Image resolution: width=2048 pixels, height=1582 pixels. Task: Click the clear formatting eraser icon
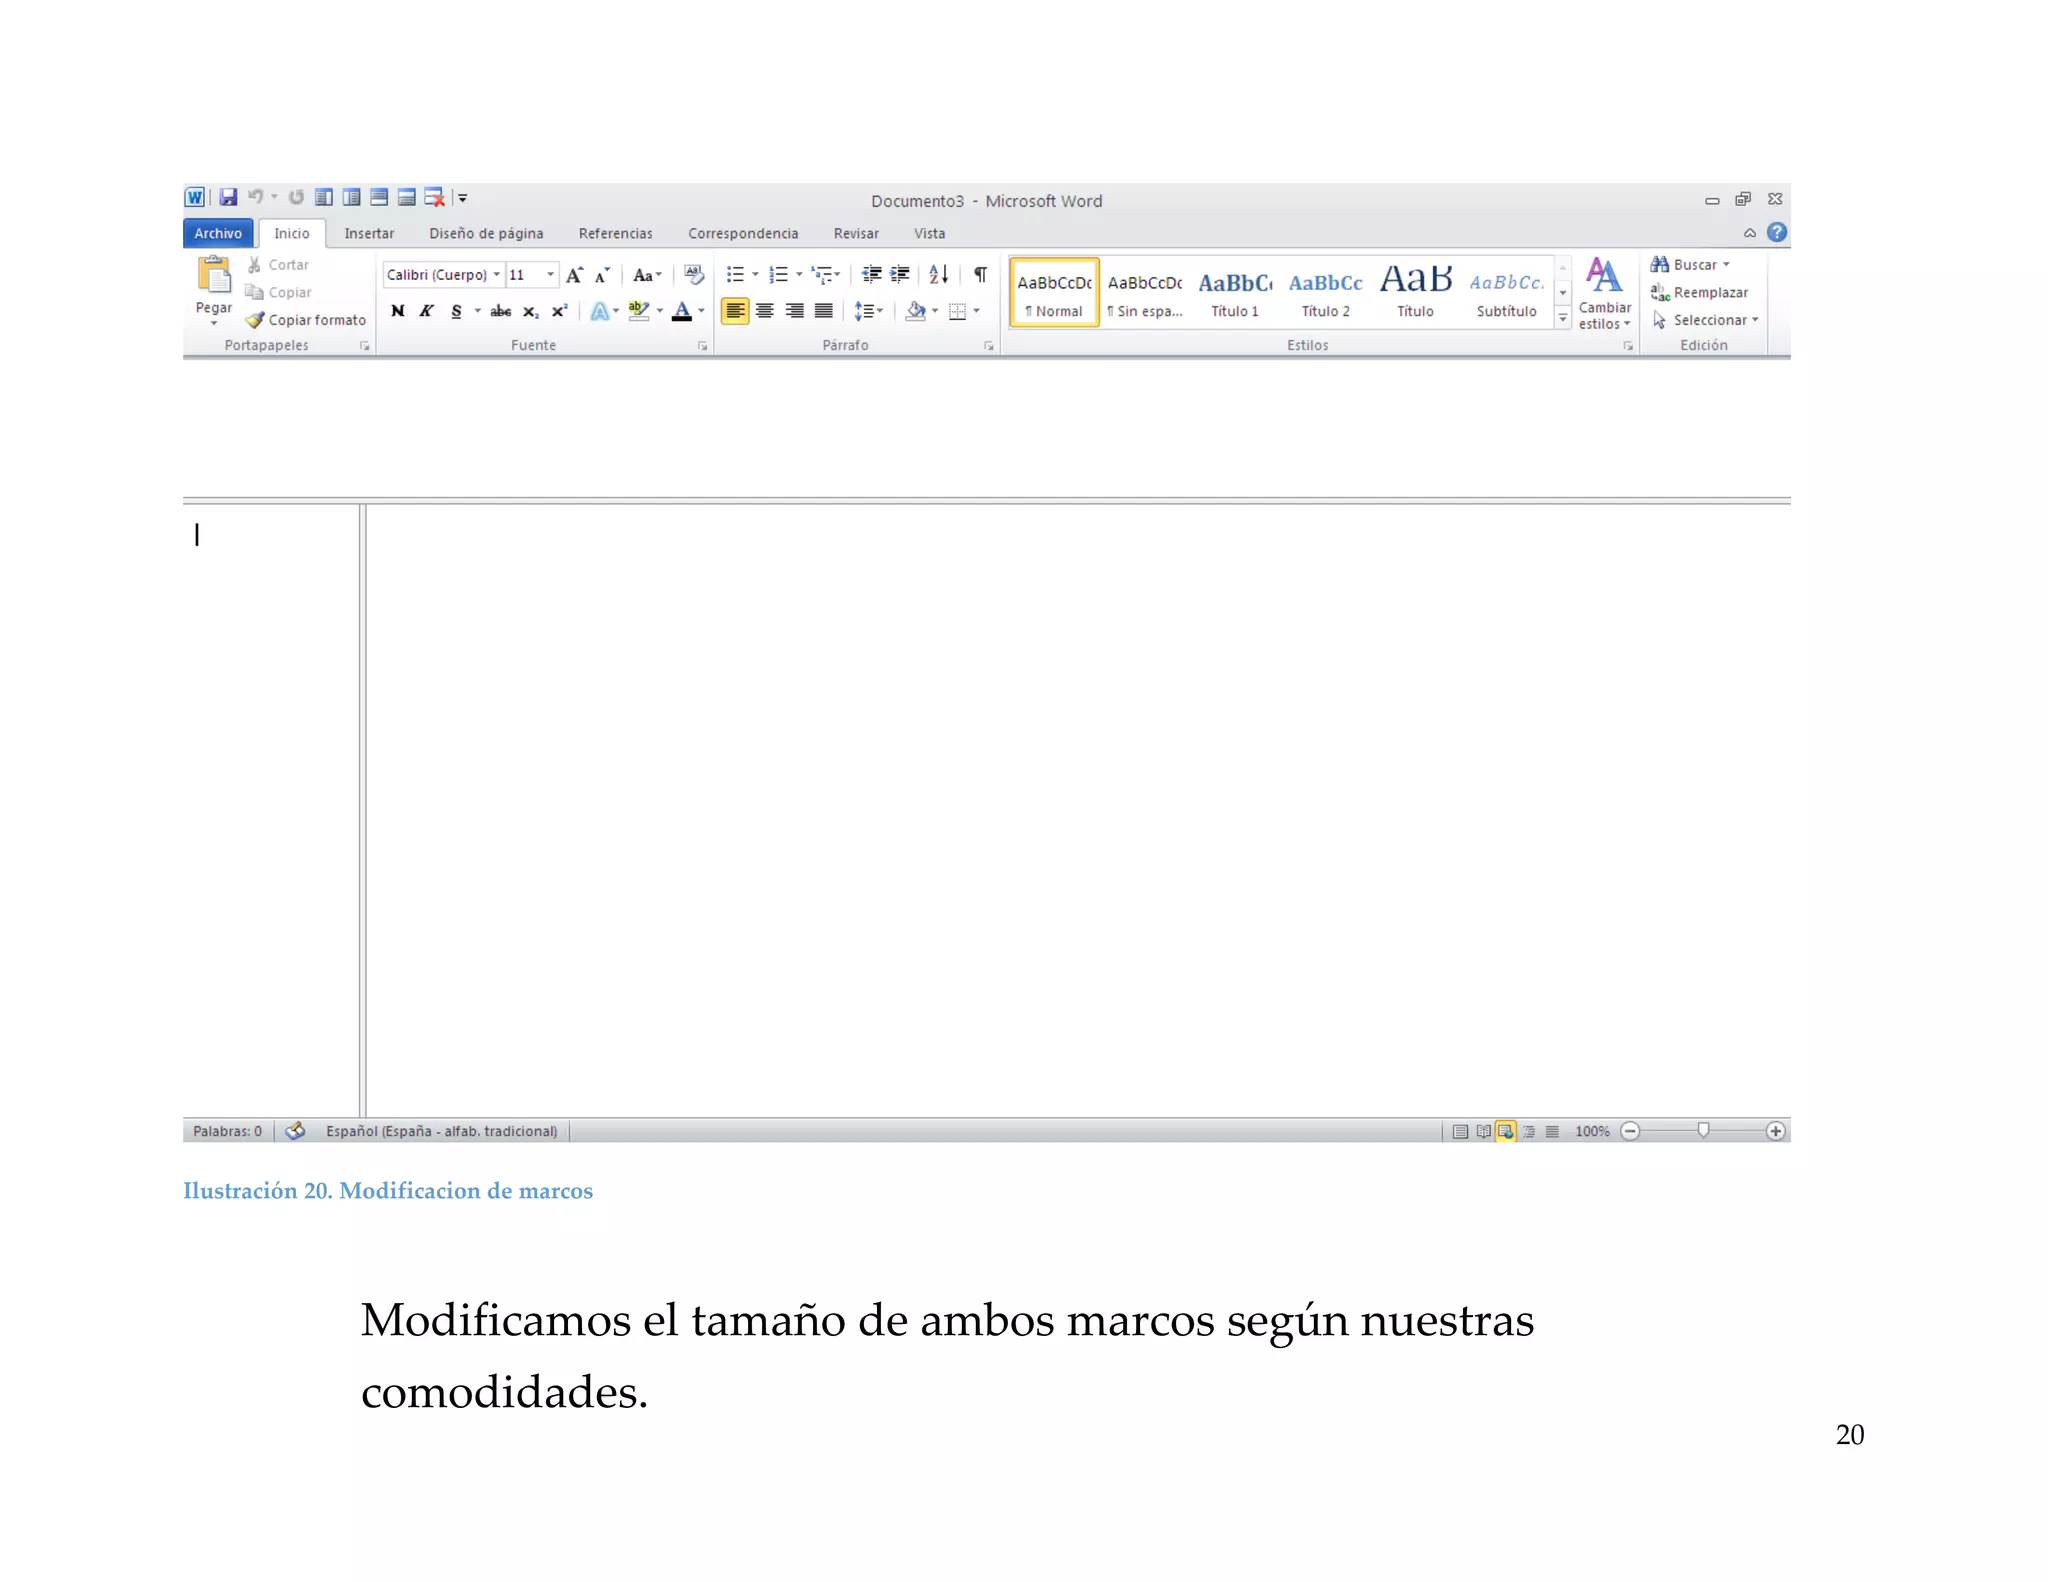(x=693, y=274)
